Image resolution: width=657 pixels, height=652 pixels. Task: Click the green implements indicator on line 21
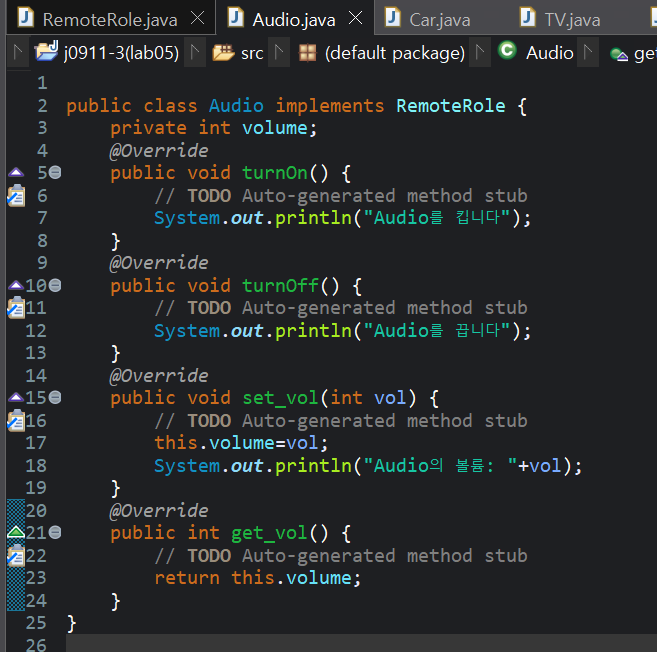point(16,532)
